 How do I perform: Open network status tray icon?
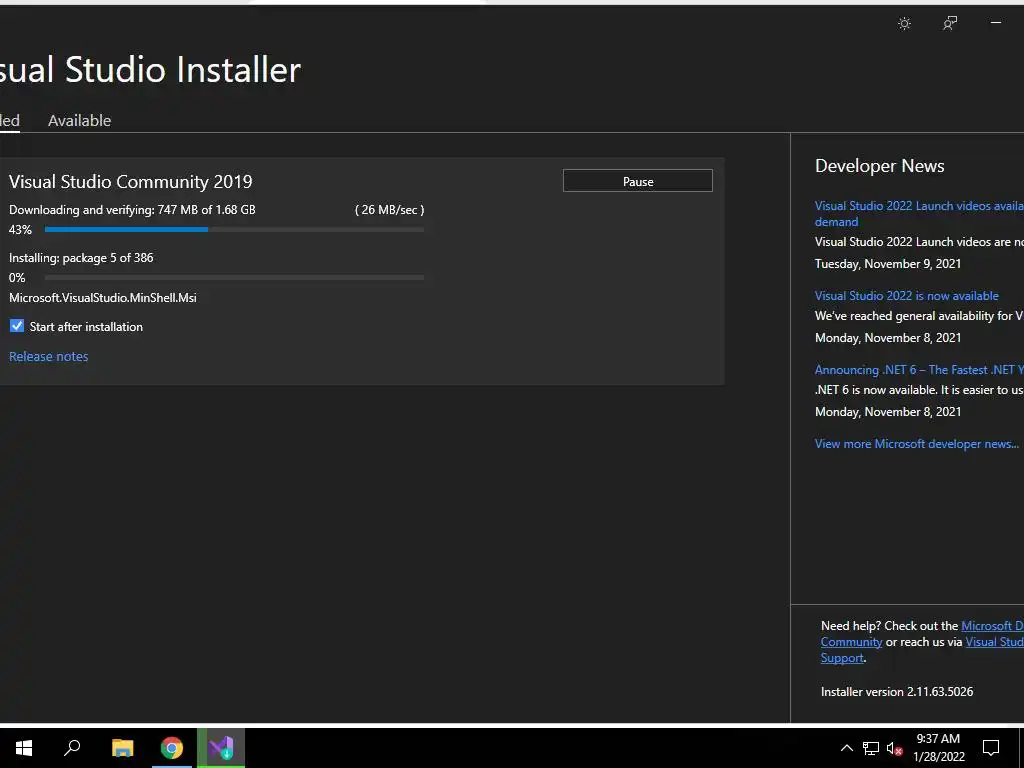tap(871, 748)
